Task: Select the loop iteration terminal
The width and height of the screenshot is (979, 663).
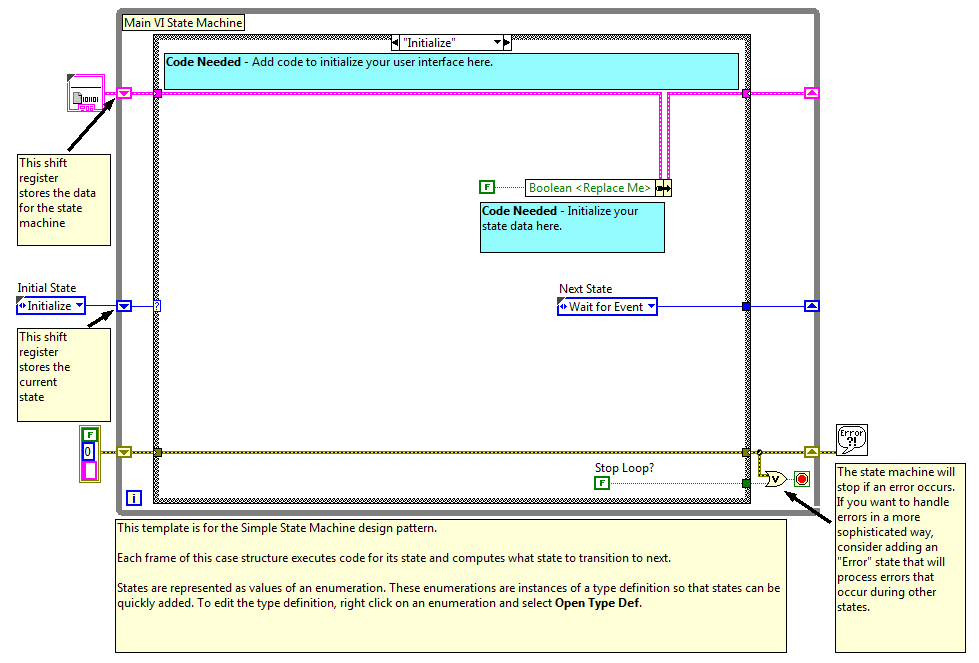Action: [x=134, y=497]
